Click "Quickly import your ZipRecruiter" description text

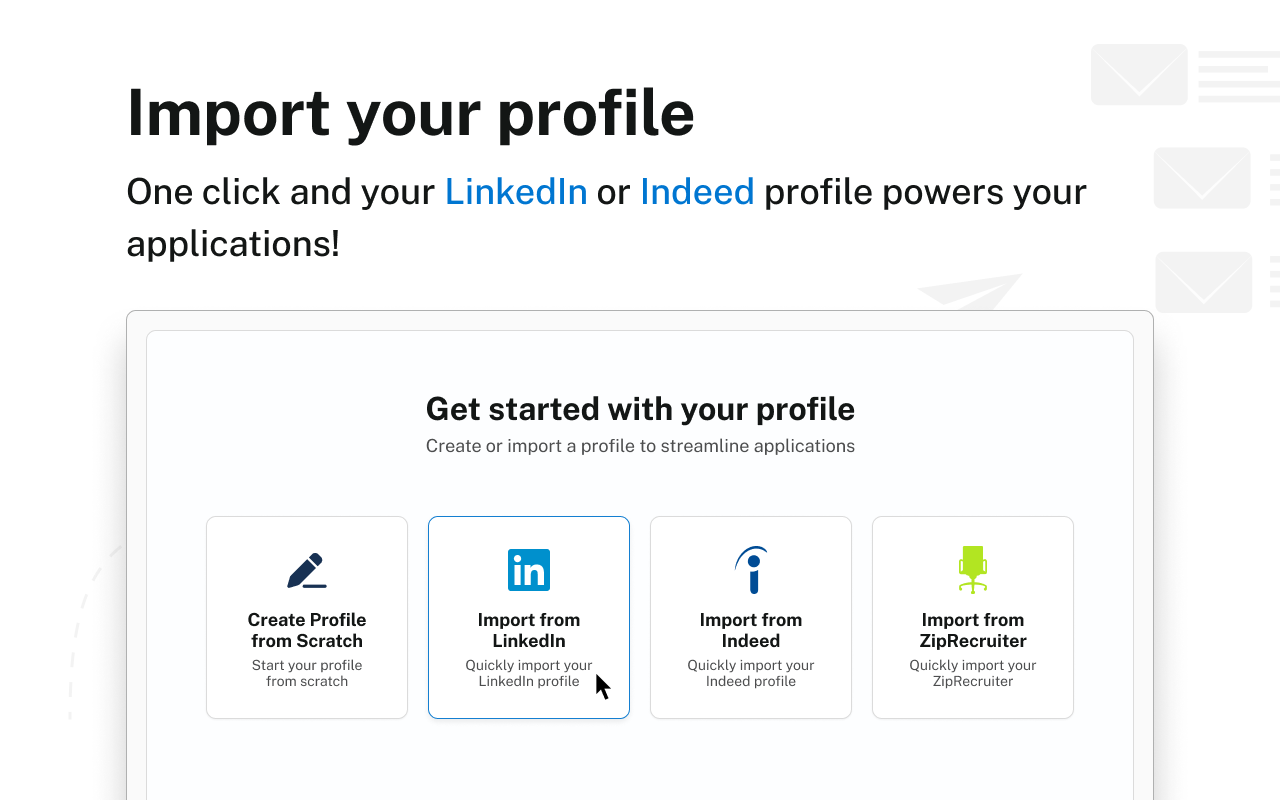pos(973,673)
